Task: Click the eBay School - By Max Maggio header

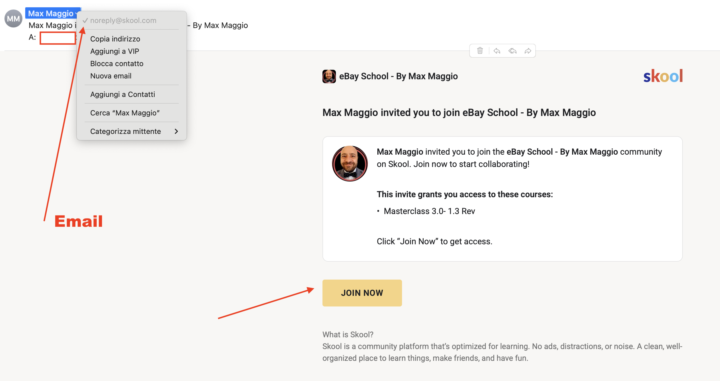Action: [398, 76]
